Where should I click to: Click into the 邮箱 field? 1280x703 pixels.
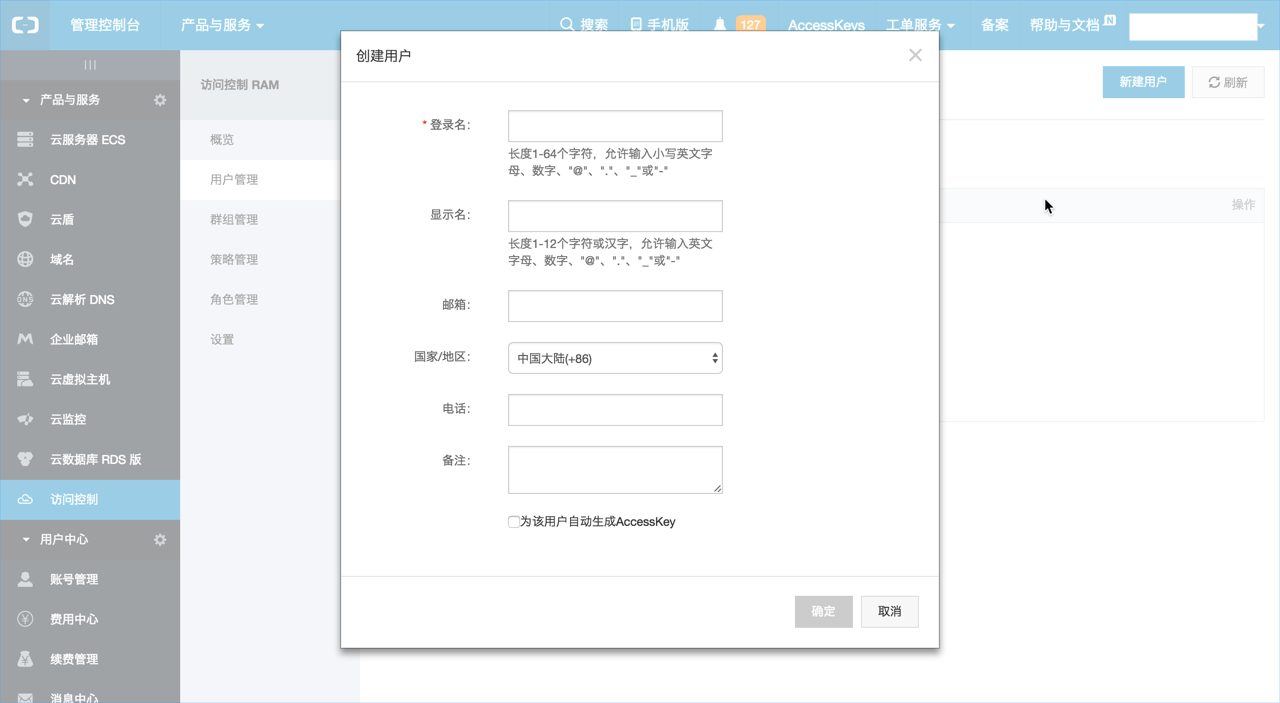(615, 306)
